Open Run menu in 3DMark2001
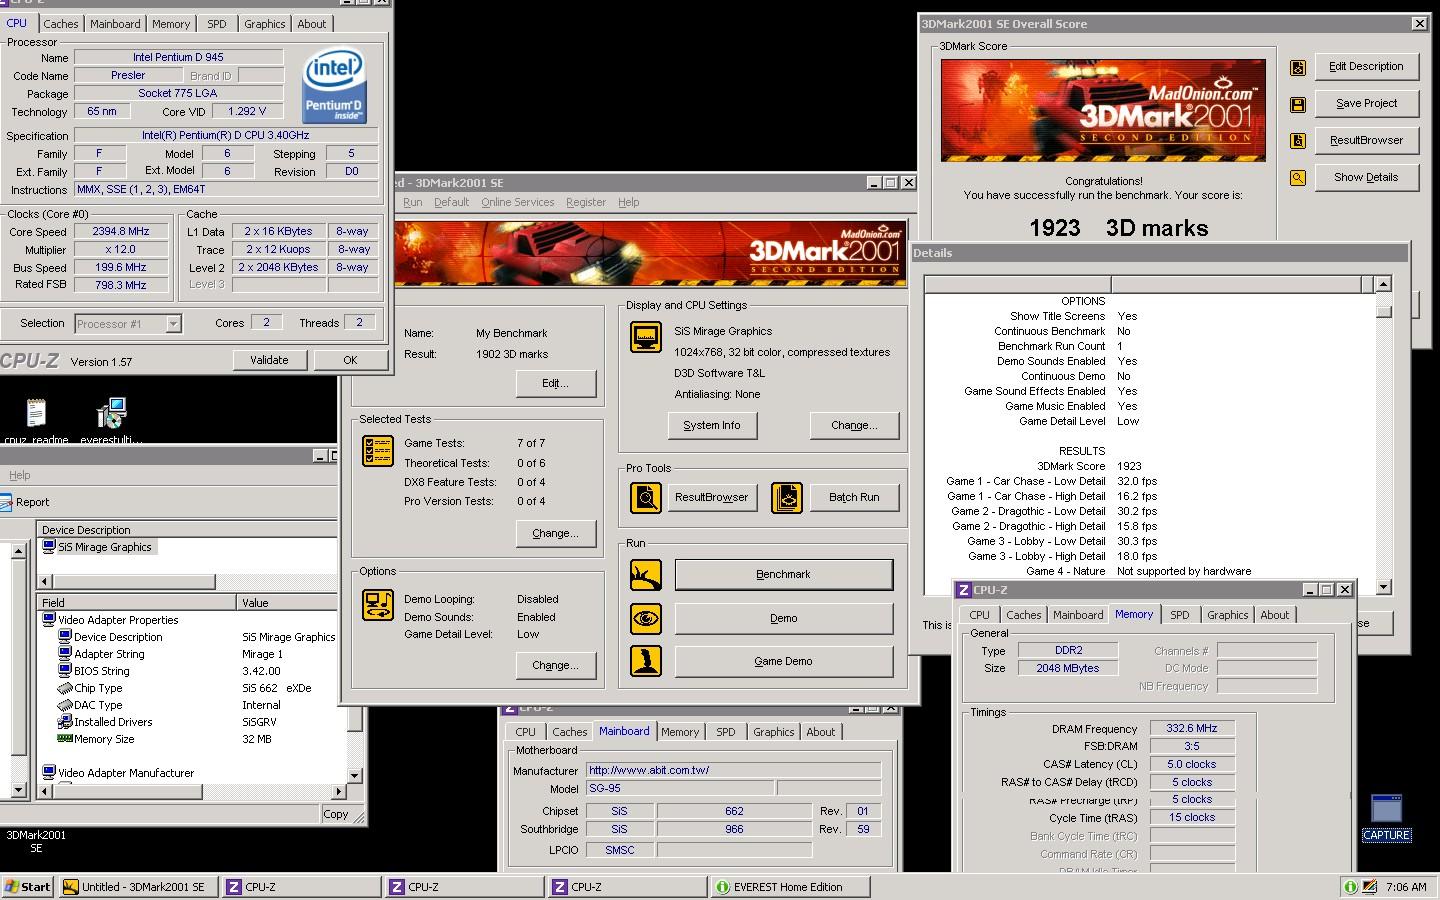This screenshot has height=900, width=1440. pyautogui.click(x=412, y=202)
